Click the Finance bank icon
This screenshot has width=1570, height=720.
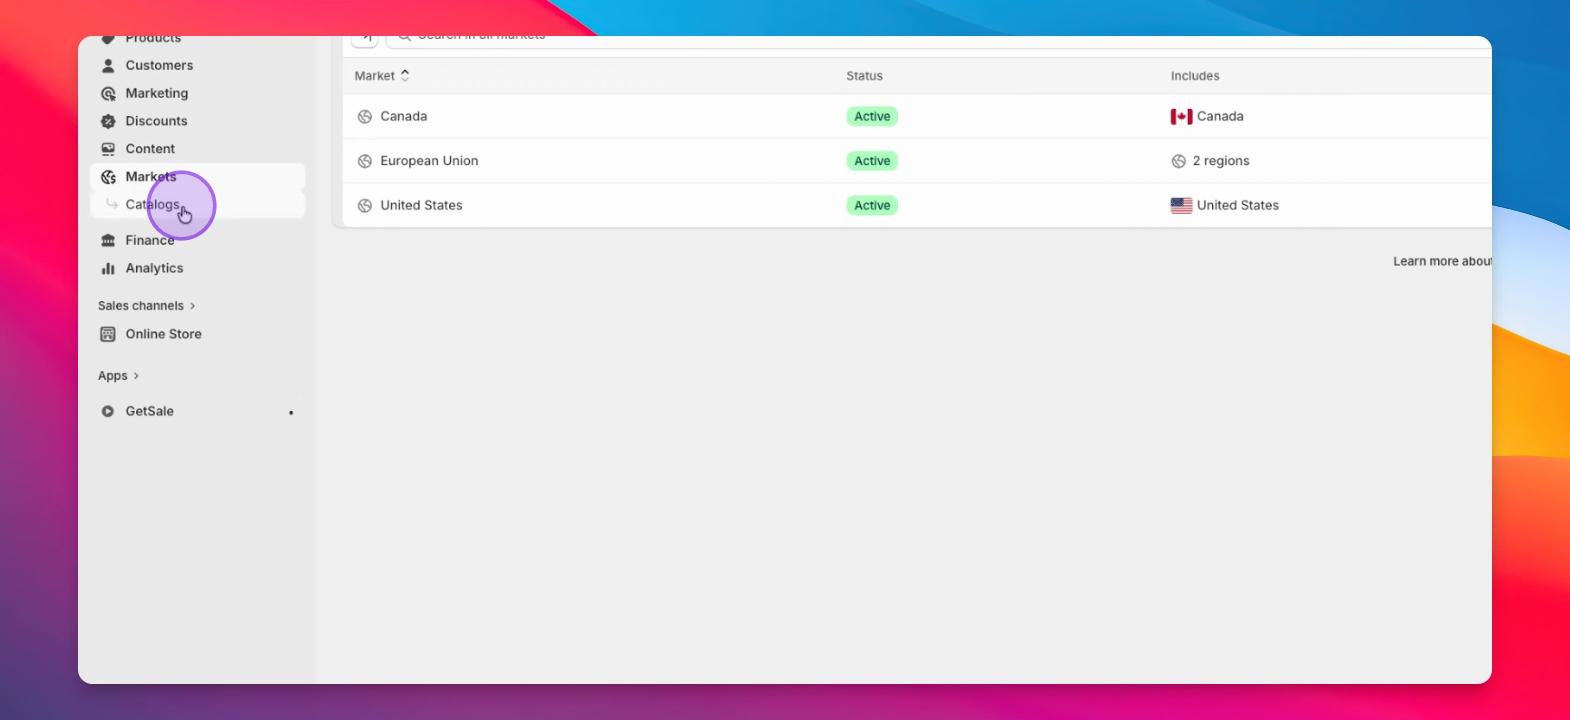click(108, 241)
